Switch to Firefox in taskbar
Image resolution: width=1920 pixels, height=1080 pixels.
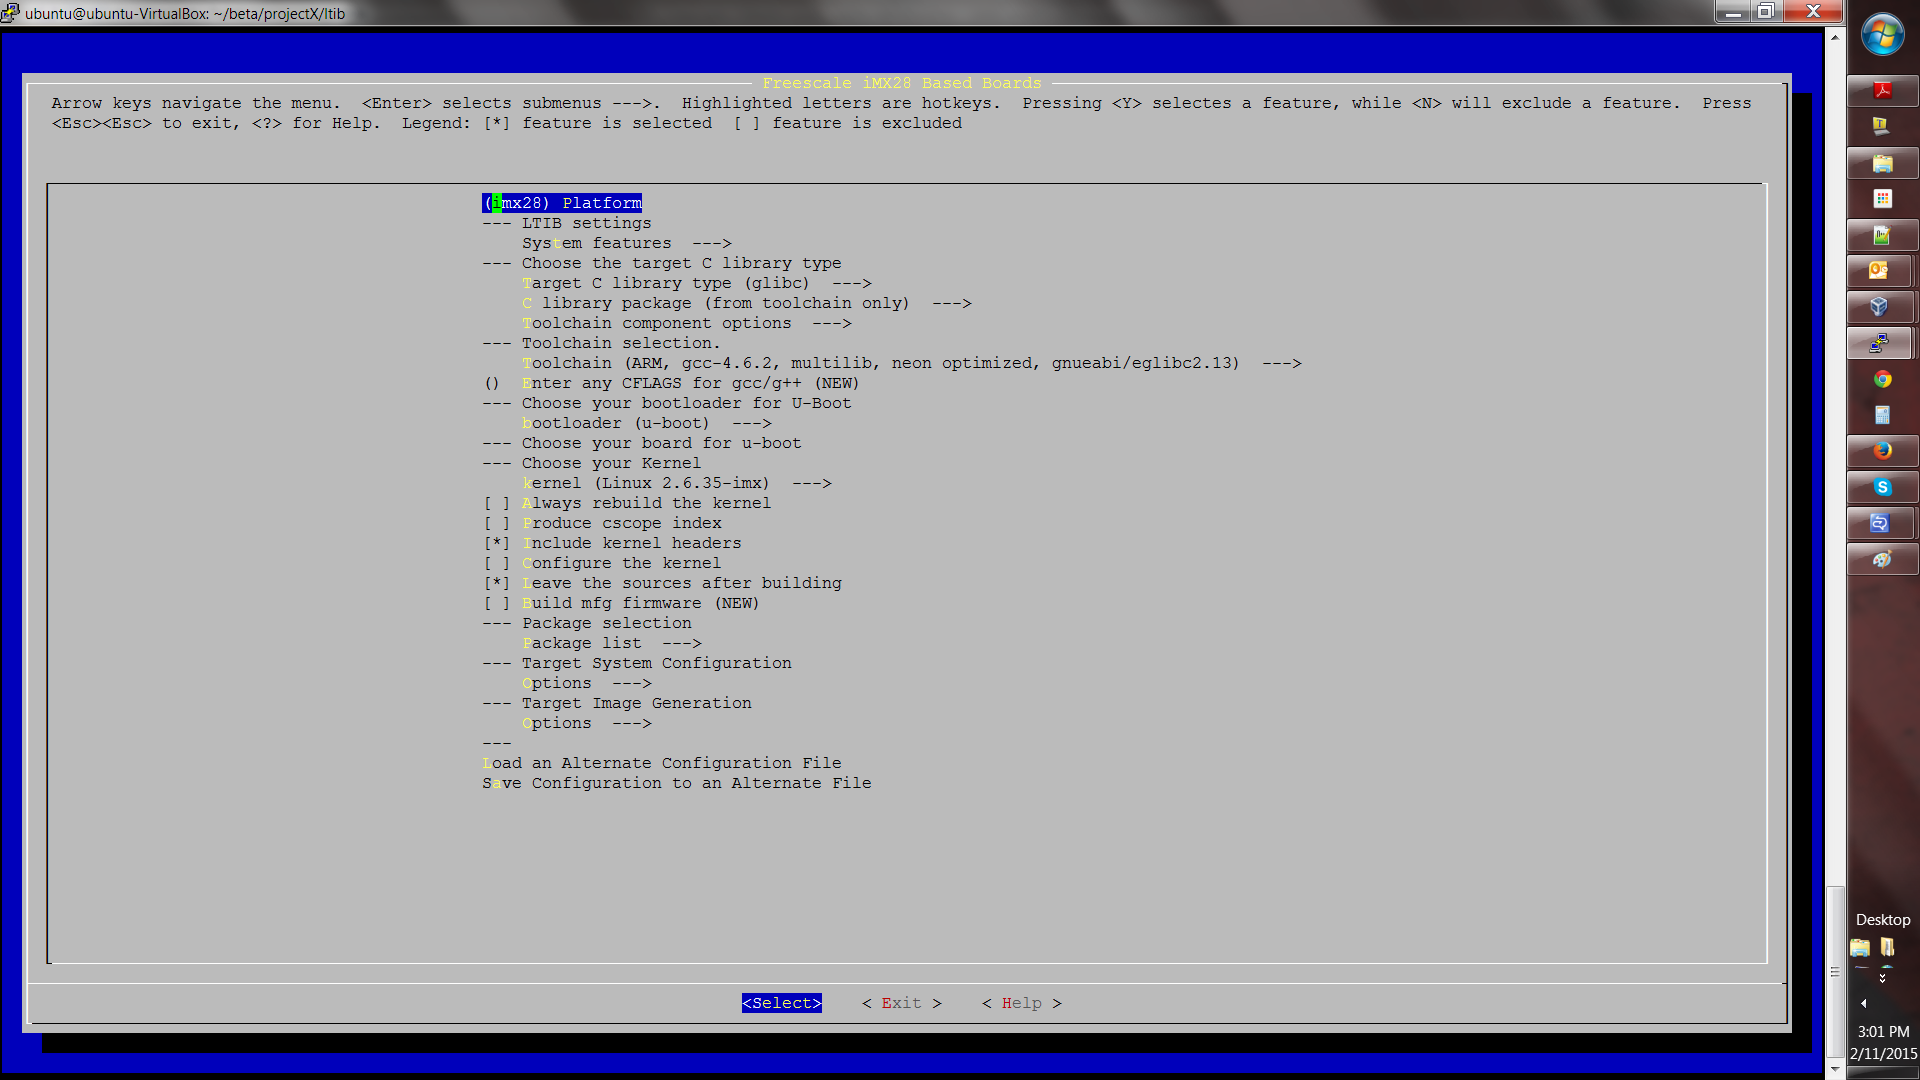point(1882,451)
